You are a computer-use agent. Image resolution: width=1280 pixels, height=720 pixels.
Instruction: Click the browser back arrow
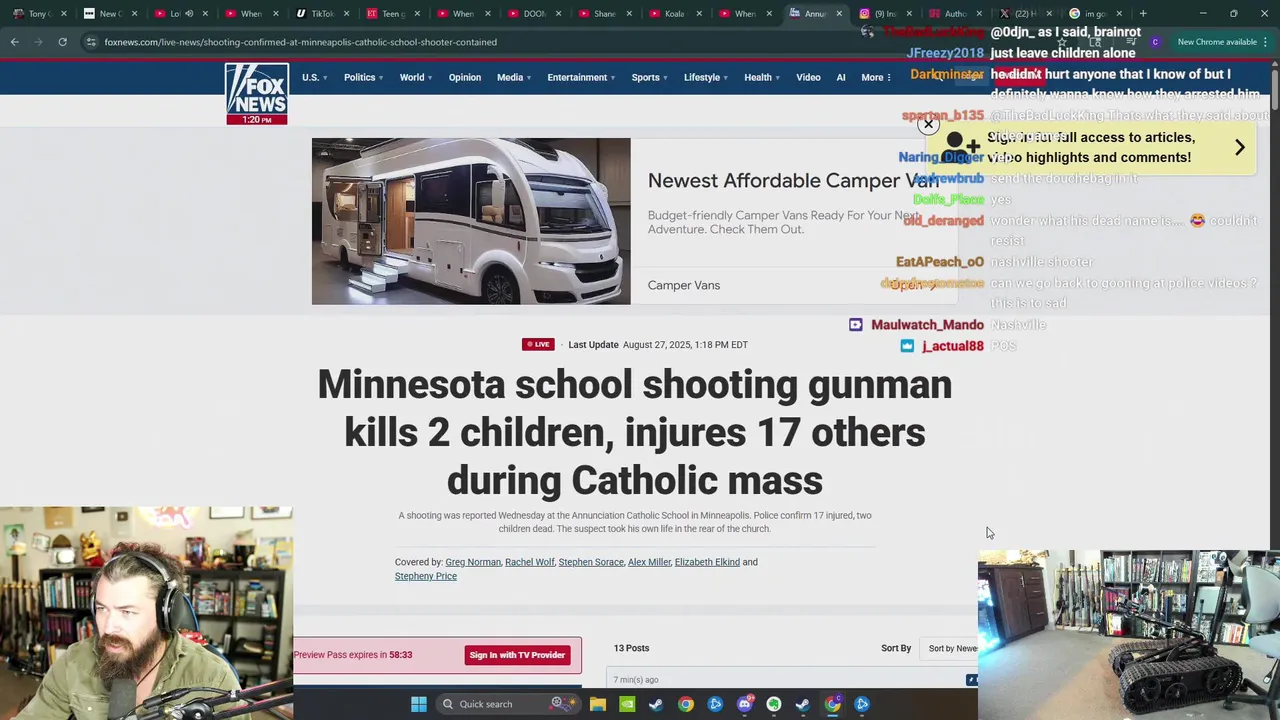14,42
